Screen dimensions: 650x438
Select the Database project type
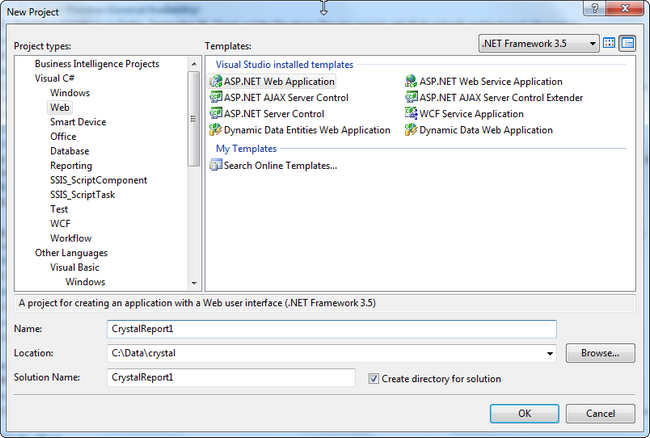(x=70, y=151)
